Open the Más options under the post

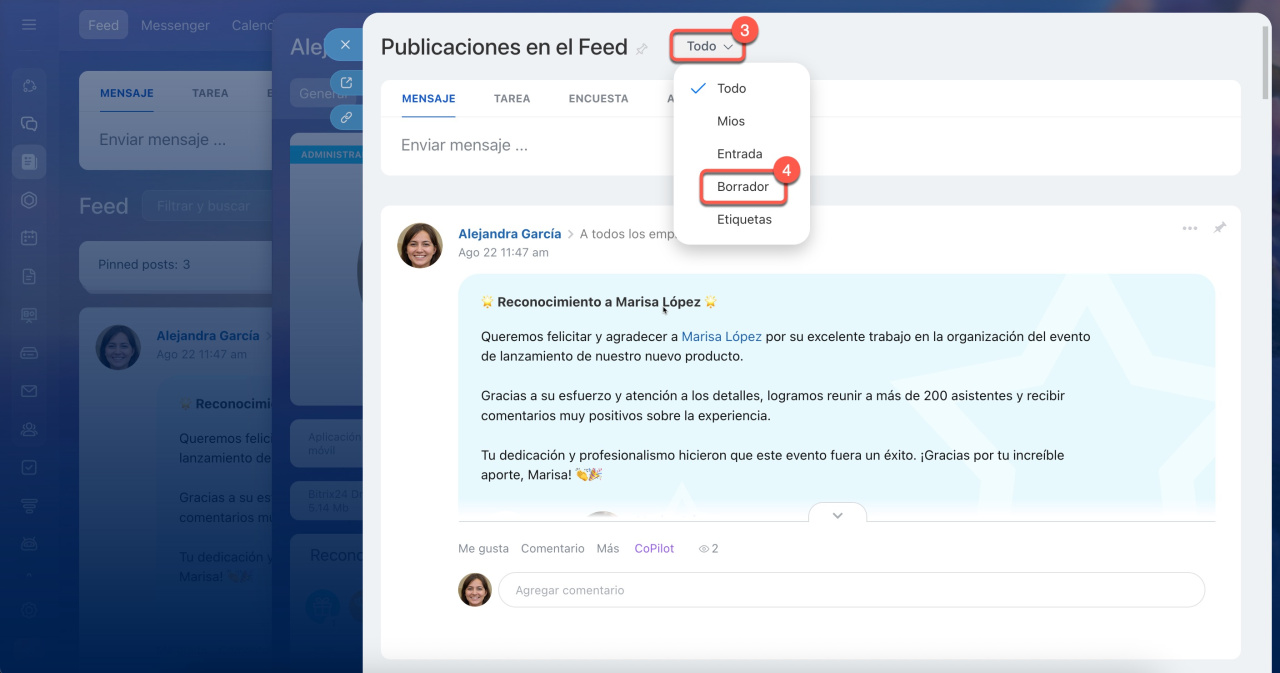(607, 549)
